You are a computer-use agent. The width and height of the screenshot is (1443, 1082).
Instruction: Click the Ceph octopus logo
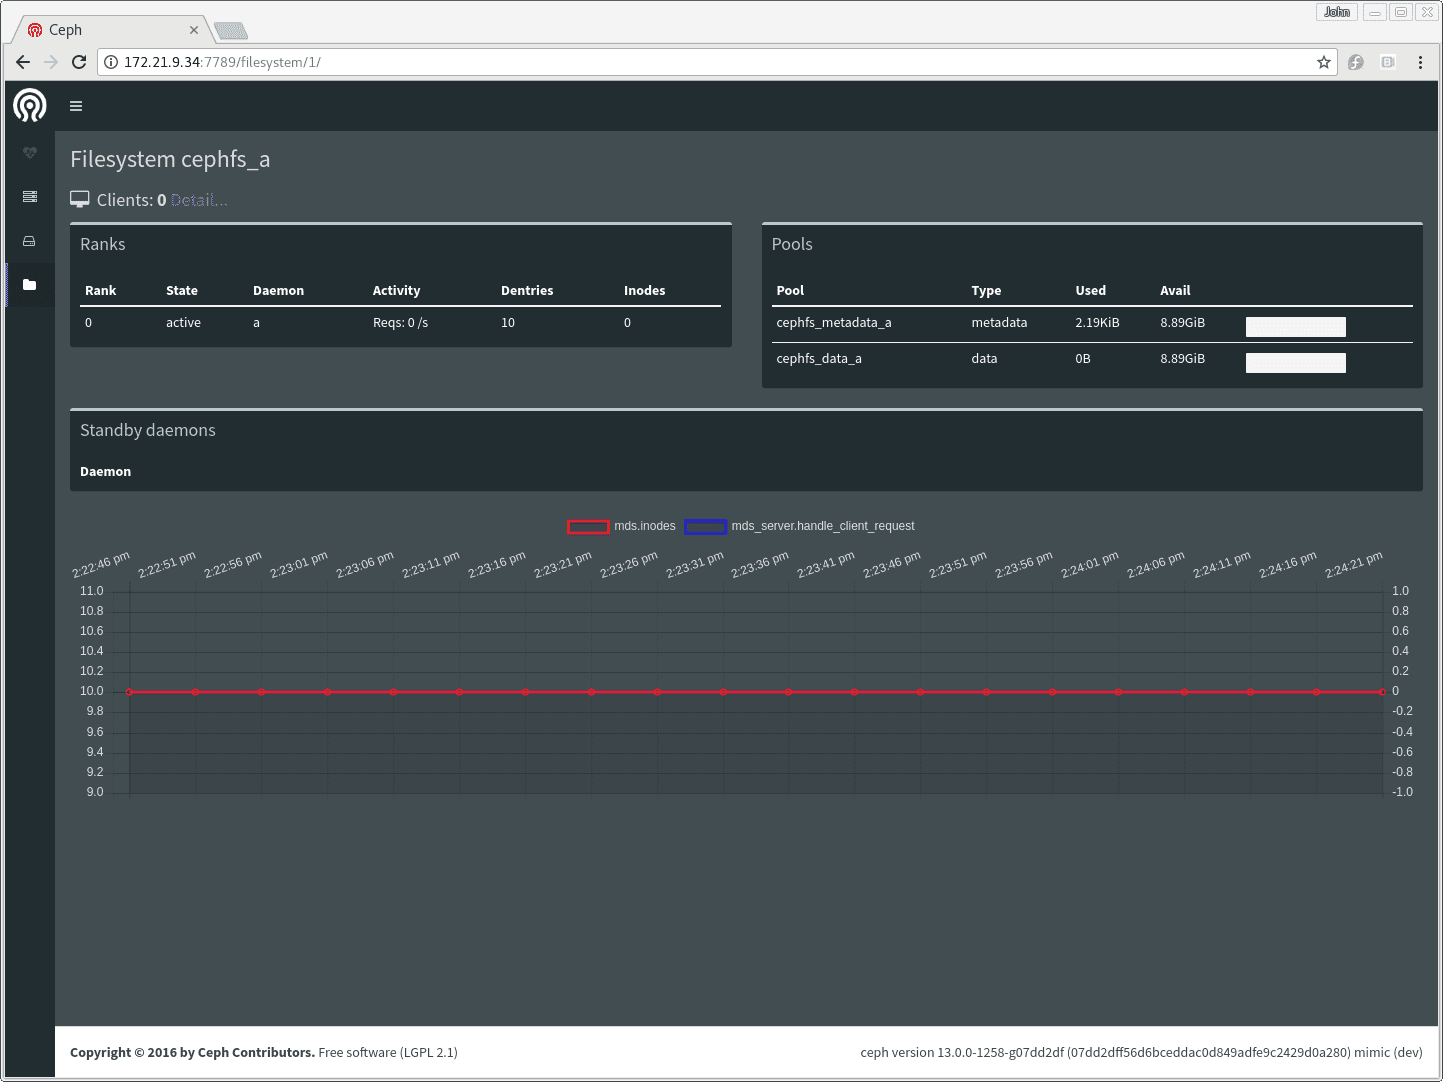coord(30,105)
